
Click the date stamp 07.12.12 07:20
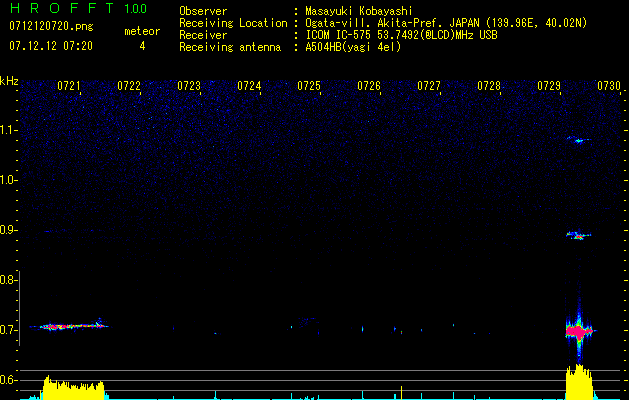[x=51, y=46]
